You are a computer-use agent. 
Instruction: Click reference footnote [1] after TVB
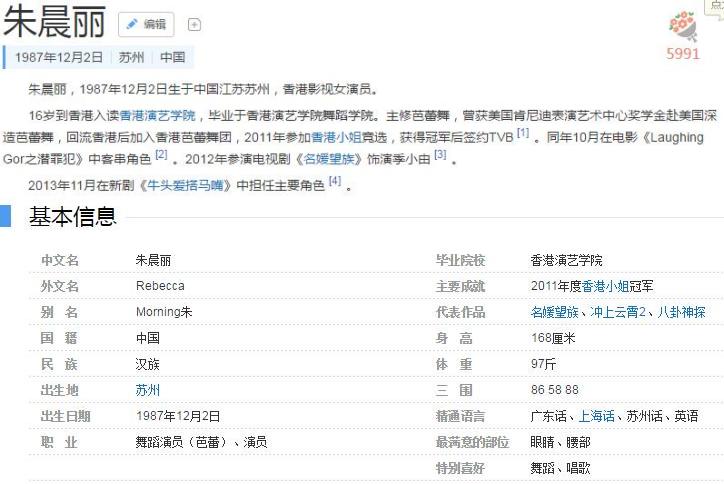pyautogui.click(x=523, y=133)
